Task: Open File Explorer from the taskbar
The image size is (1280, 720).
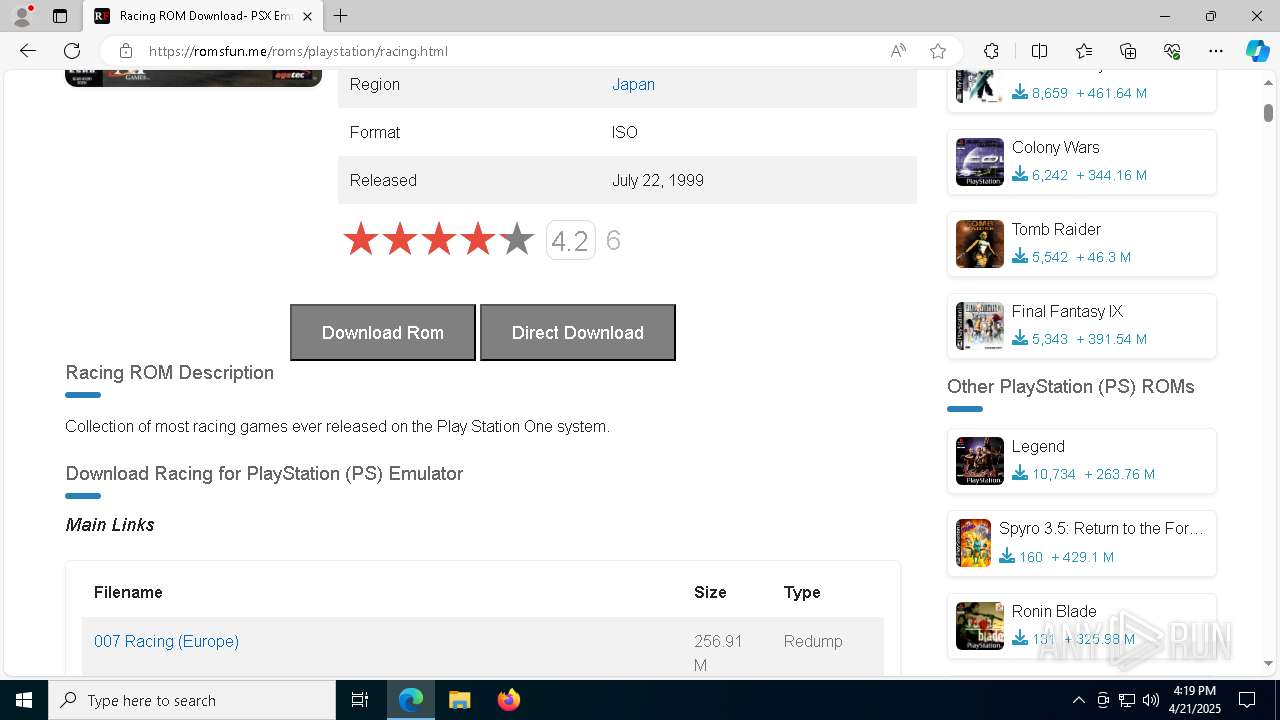Action: (459, 700)
